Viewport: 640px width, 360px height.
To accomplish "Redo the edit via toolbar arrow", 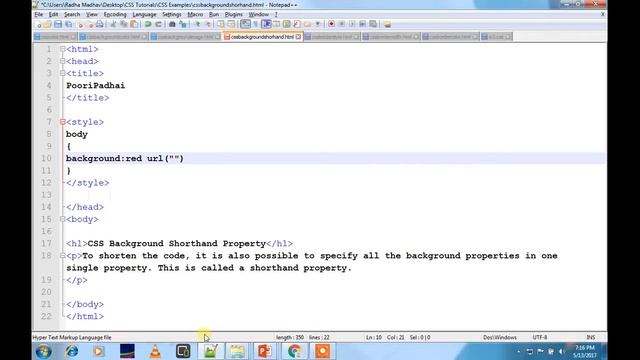I will tap(158, 24).
